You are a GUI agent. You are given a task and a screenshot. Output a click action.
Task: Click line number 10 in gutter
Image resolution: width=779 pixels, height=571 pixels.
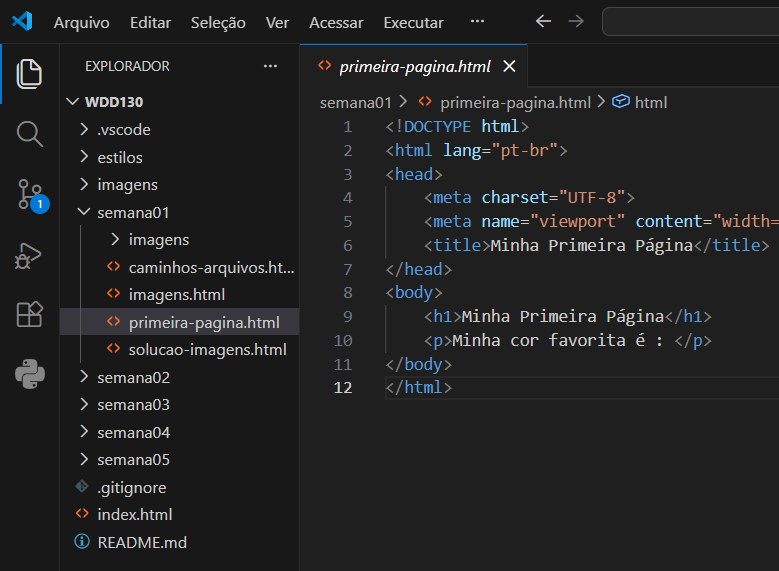[x=343, y=341]
